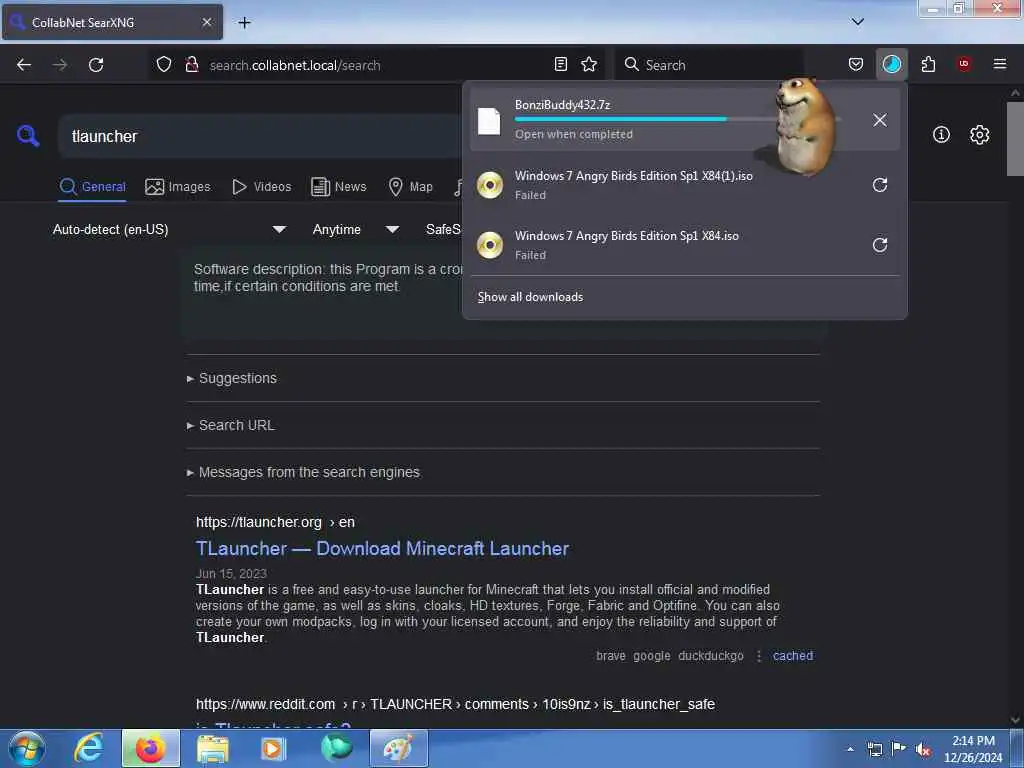Open Windows Explorer folder on taskbar

213,748
